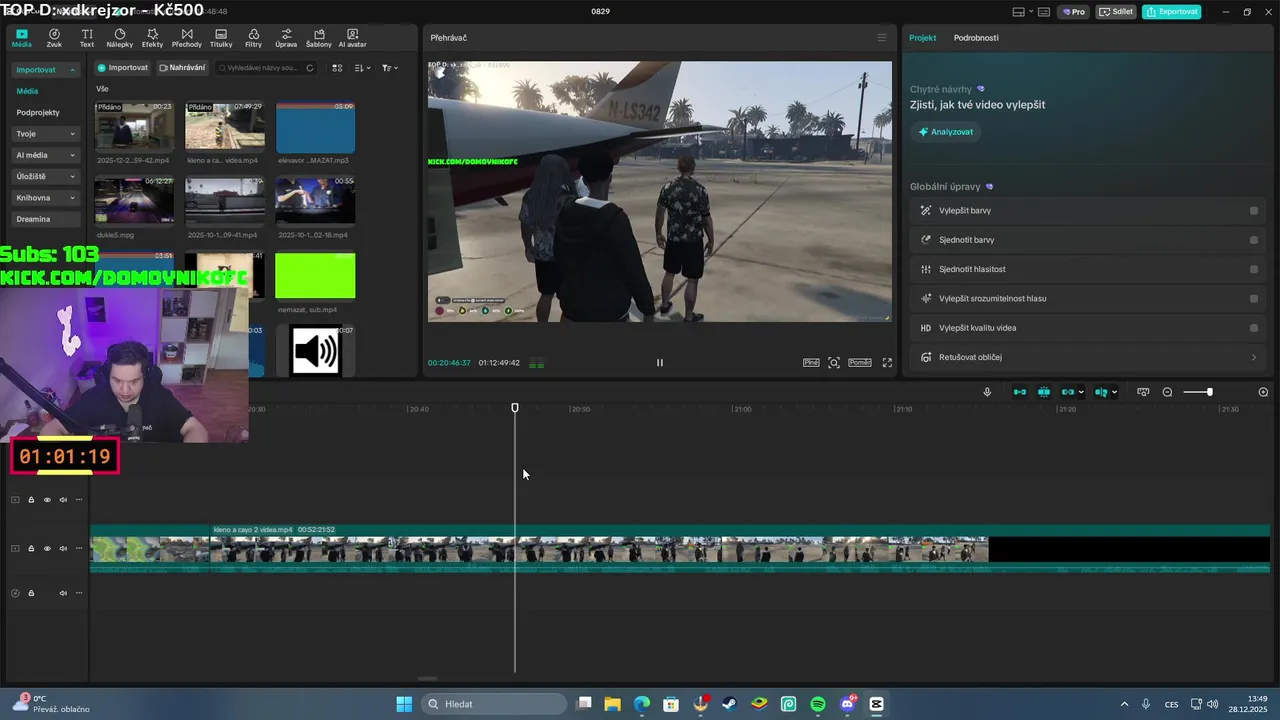The image size is (1280, 720).
Task: Open the Nálepky stickers tab
Action: (120, 38)
